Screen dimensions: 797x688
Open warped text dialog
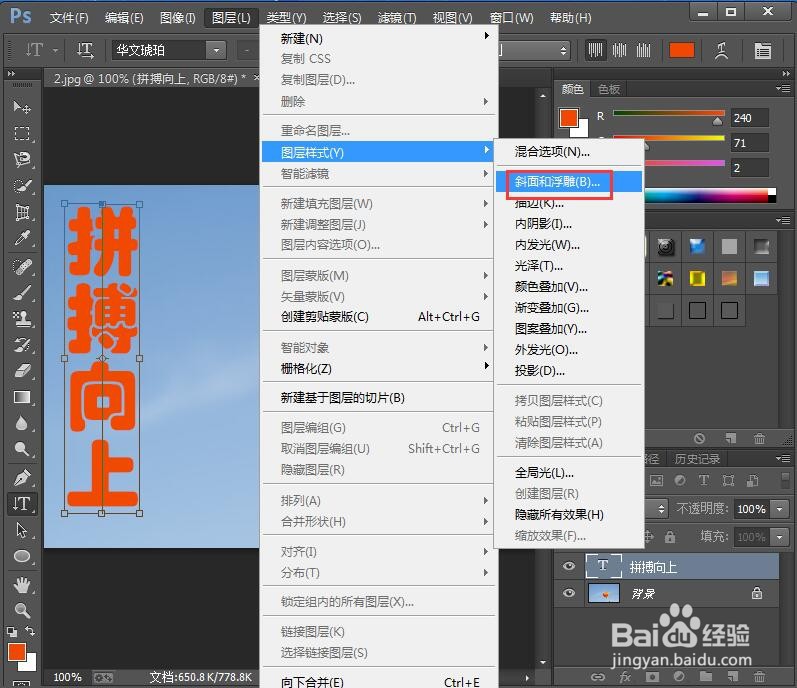[721, 50]
